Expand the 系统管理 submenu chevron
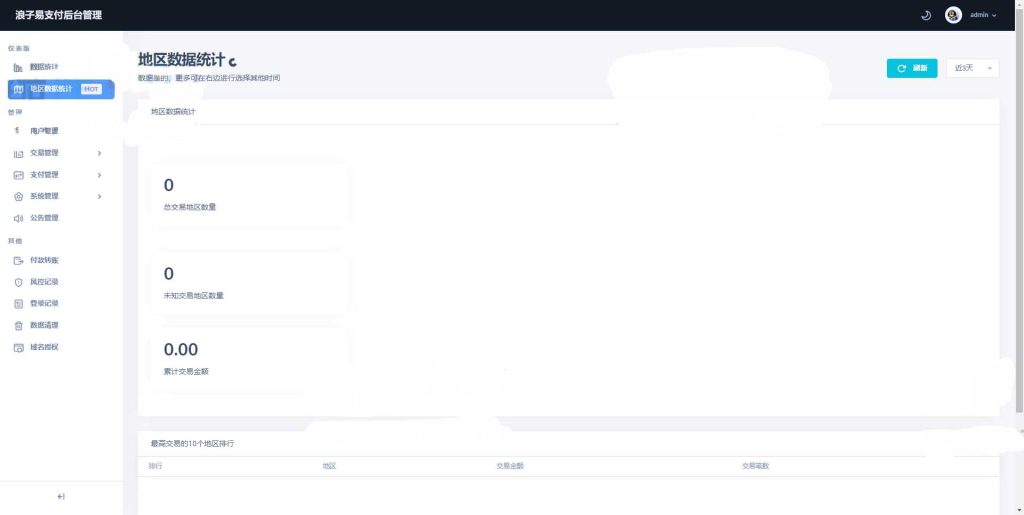This screenshot has height=515, width=1024. click(99, 197)
